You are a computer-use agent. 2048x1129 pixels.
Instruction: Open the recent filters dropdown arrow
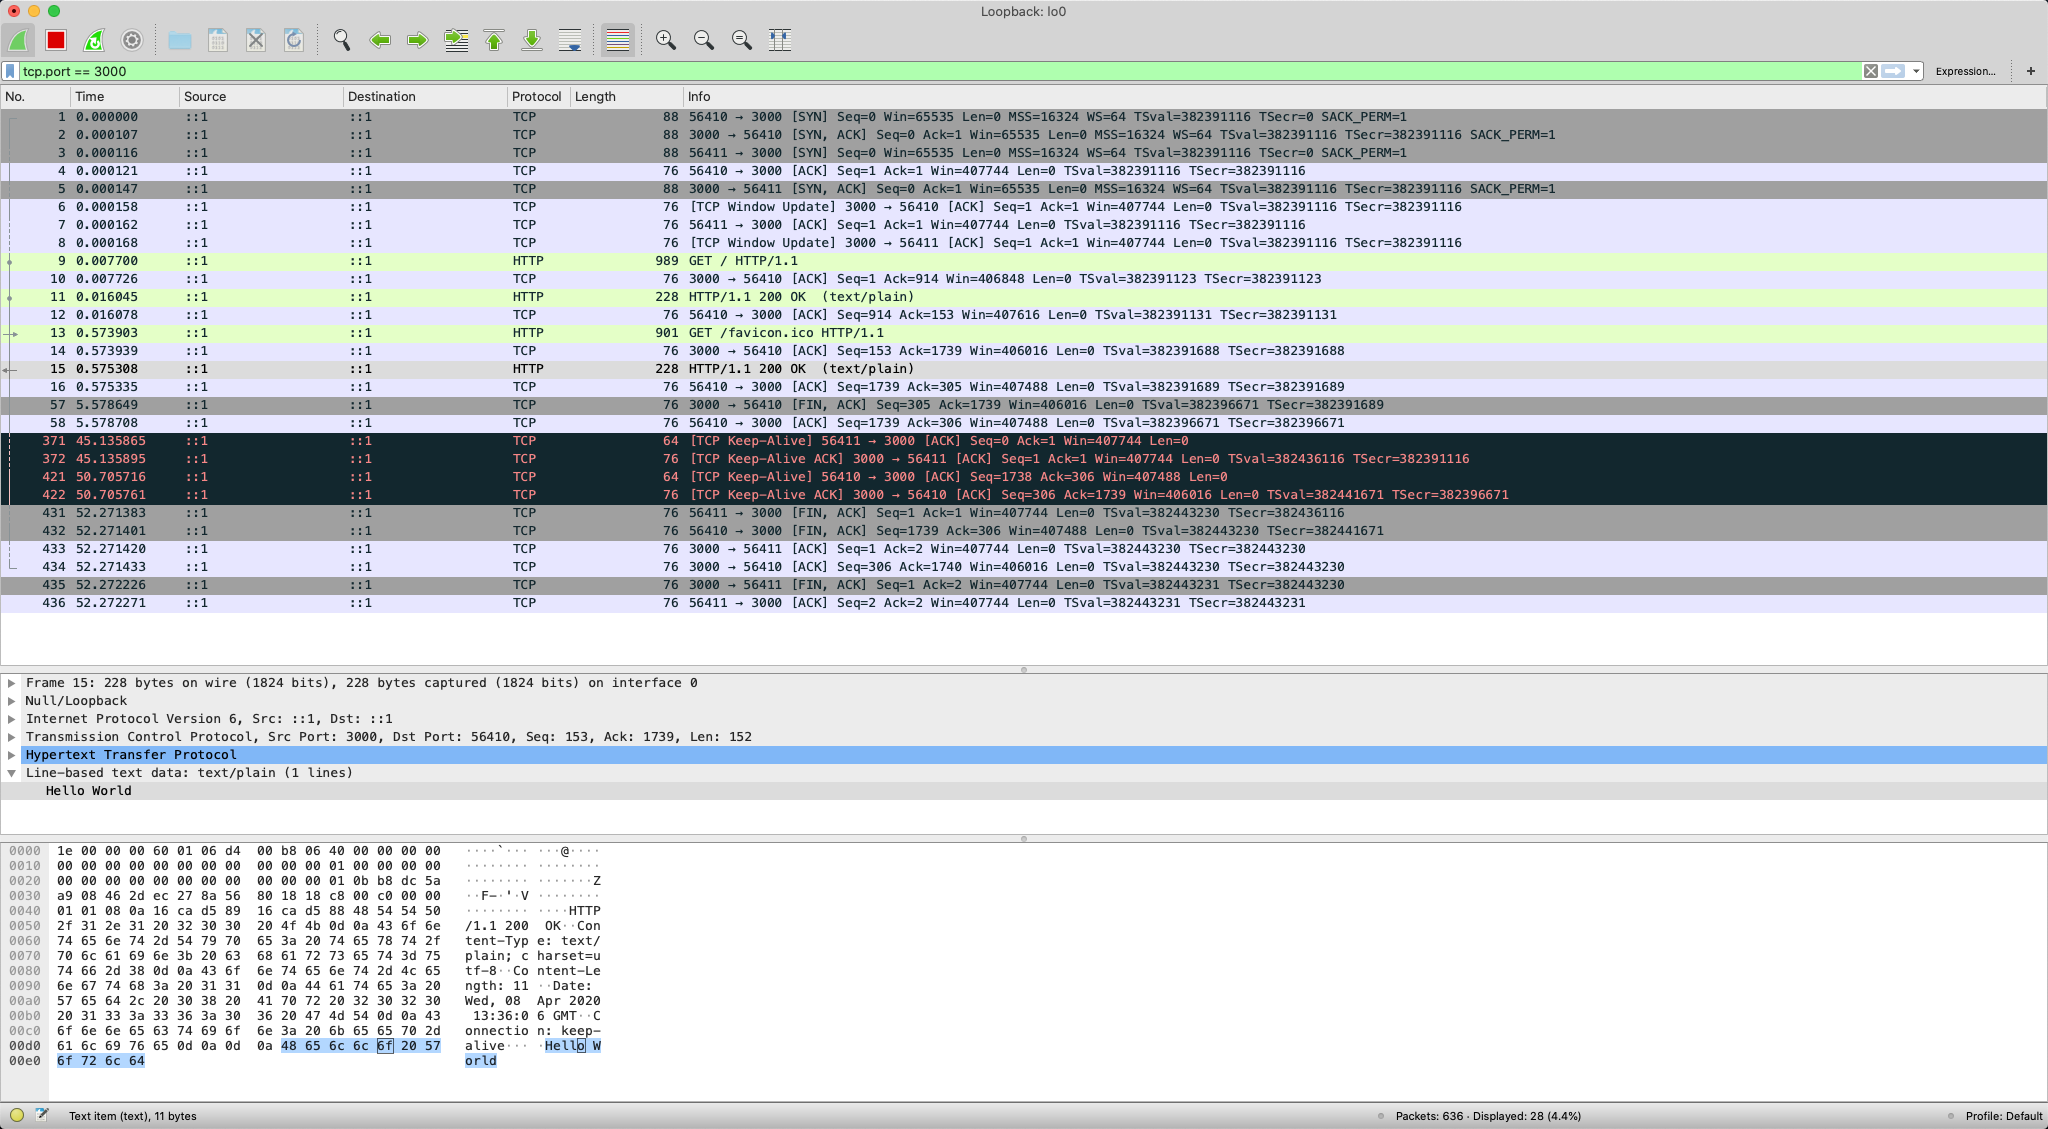[x=1916, y=71]
